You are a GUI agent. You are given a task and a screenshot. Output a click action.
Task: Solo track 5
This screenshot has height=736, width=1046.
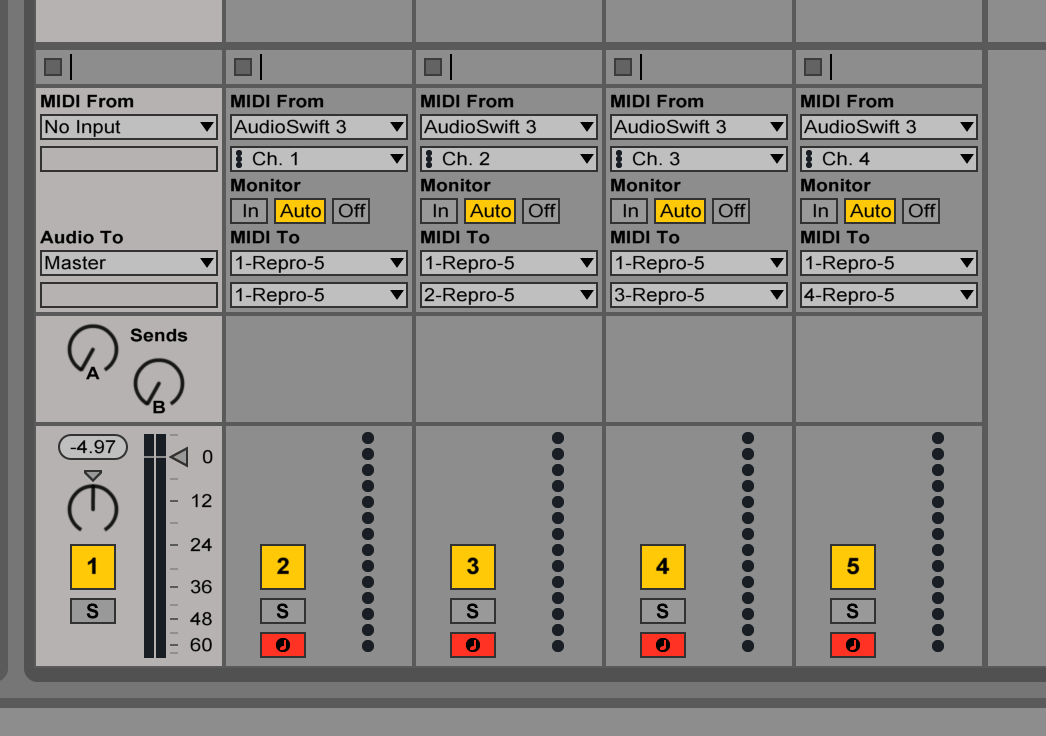853,611
